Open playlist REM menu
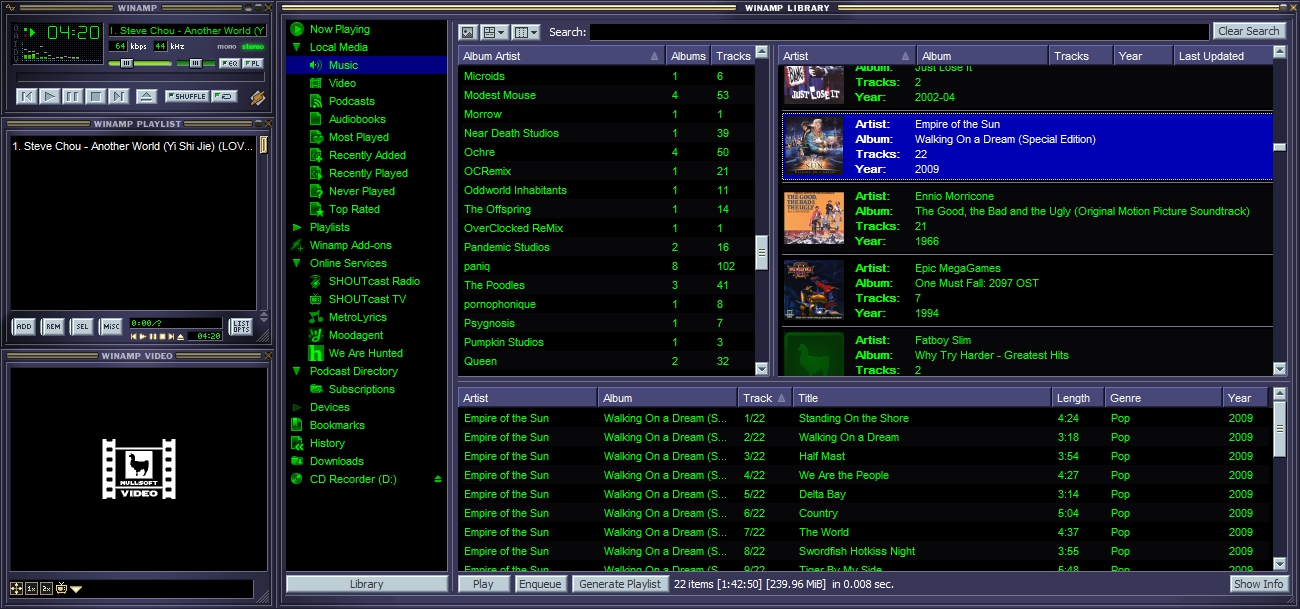Viewport: 1300px width, 609px height. (53, 327)
